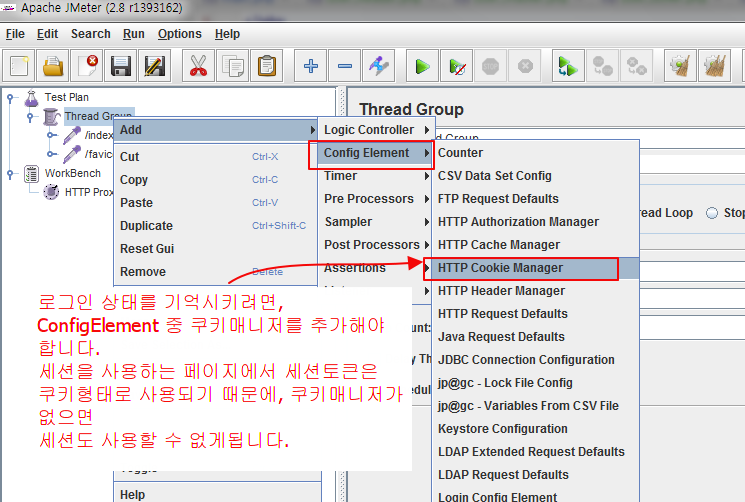
Task: Select the /index sampler pipette icon
Action: [x=72, y=135]
